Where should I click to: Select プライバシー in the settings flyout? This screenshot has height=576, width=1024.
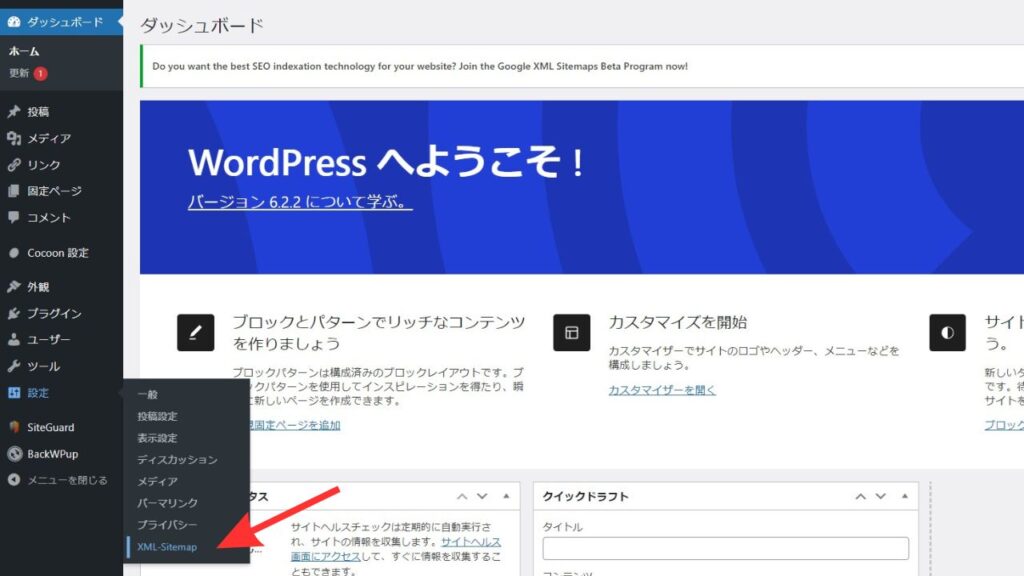click(167, 524)
